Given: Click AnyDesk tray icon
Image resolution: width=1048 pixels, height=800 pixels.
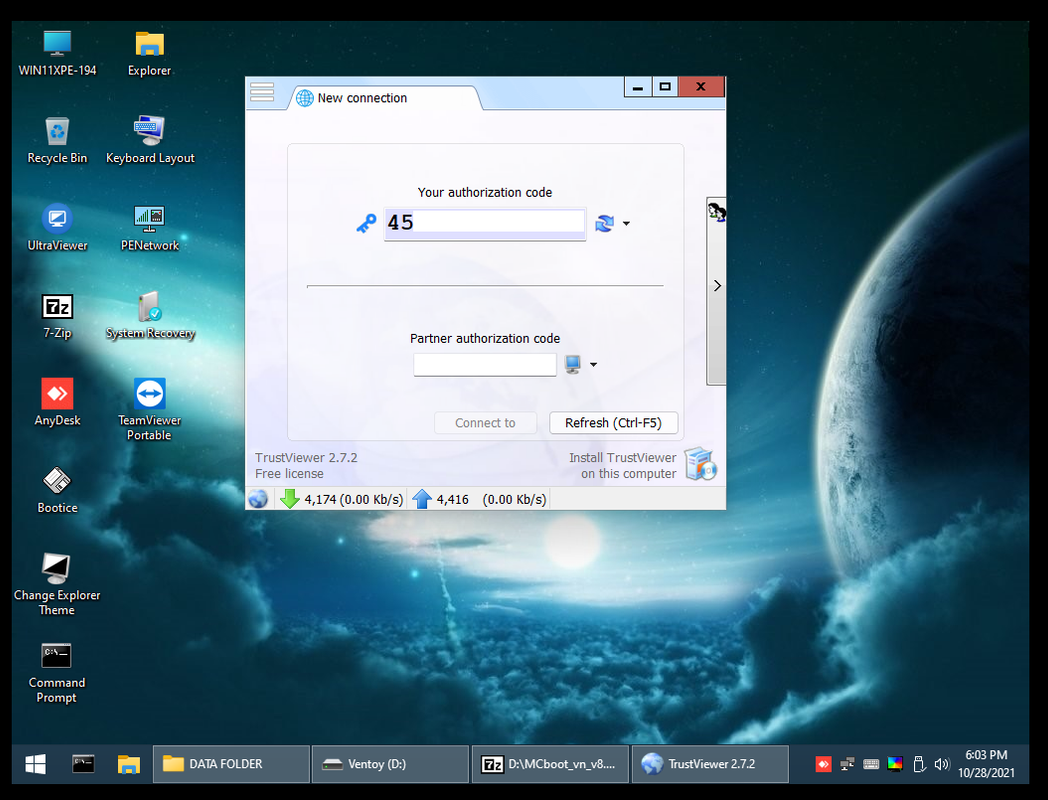Looking at the screenshot, I should [x=823, y=764].
